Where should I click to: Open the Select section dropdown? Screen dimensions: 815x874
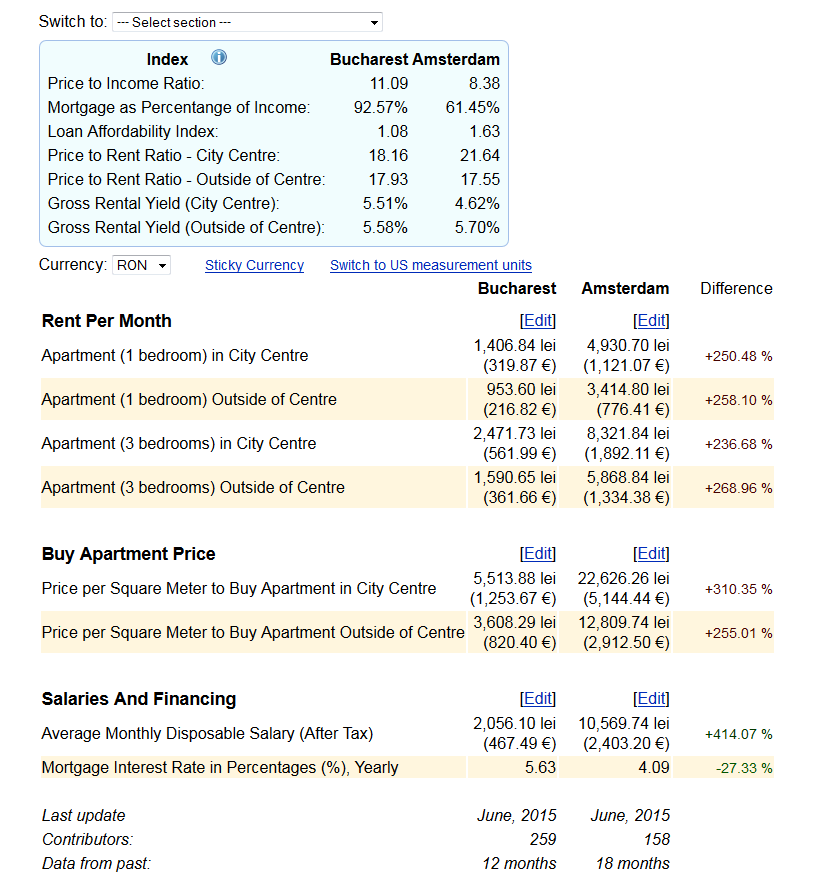coord(247,22)
